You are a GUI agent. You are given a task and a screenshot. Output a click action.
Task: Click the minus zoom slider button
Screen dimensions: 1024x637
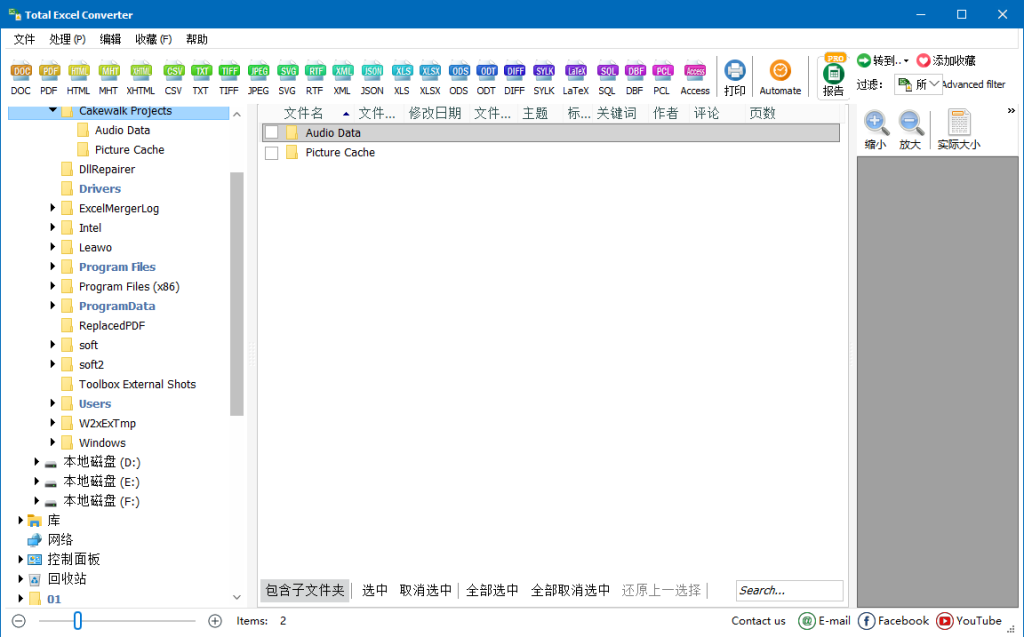pos(19,621)
